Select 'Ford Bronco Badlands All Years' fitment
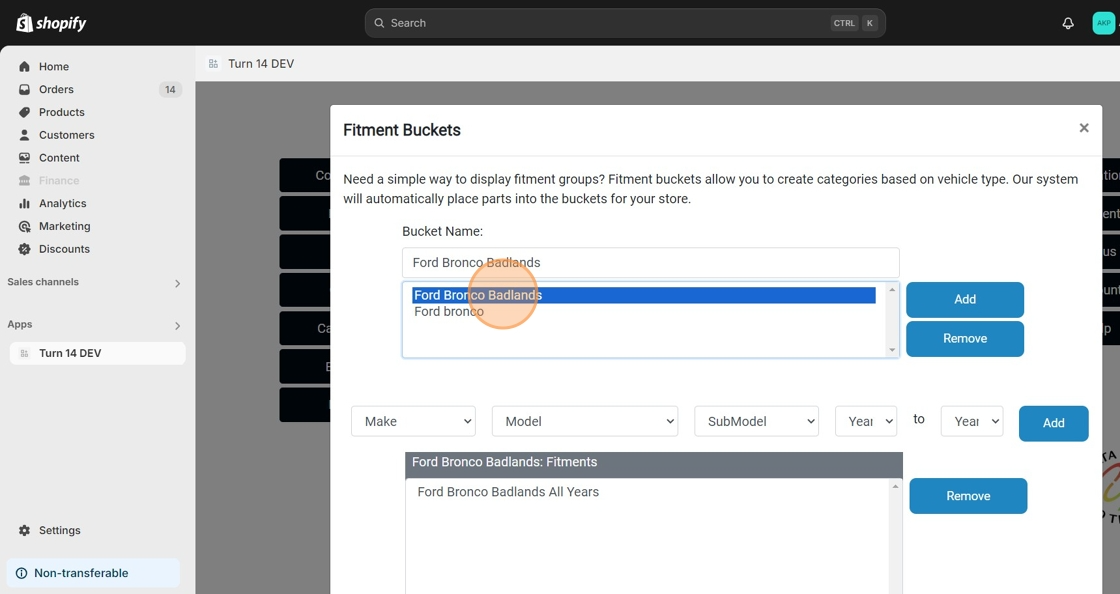This screenshot has height=594, width=1120. (508, 492)
